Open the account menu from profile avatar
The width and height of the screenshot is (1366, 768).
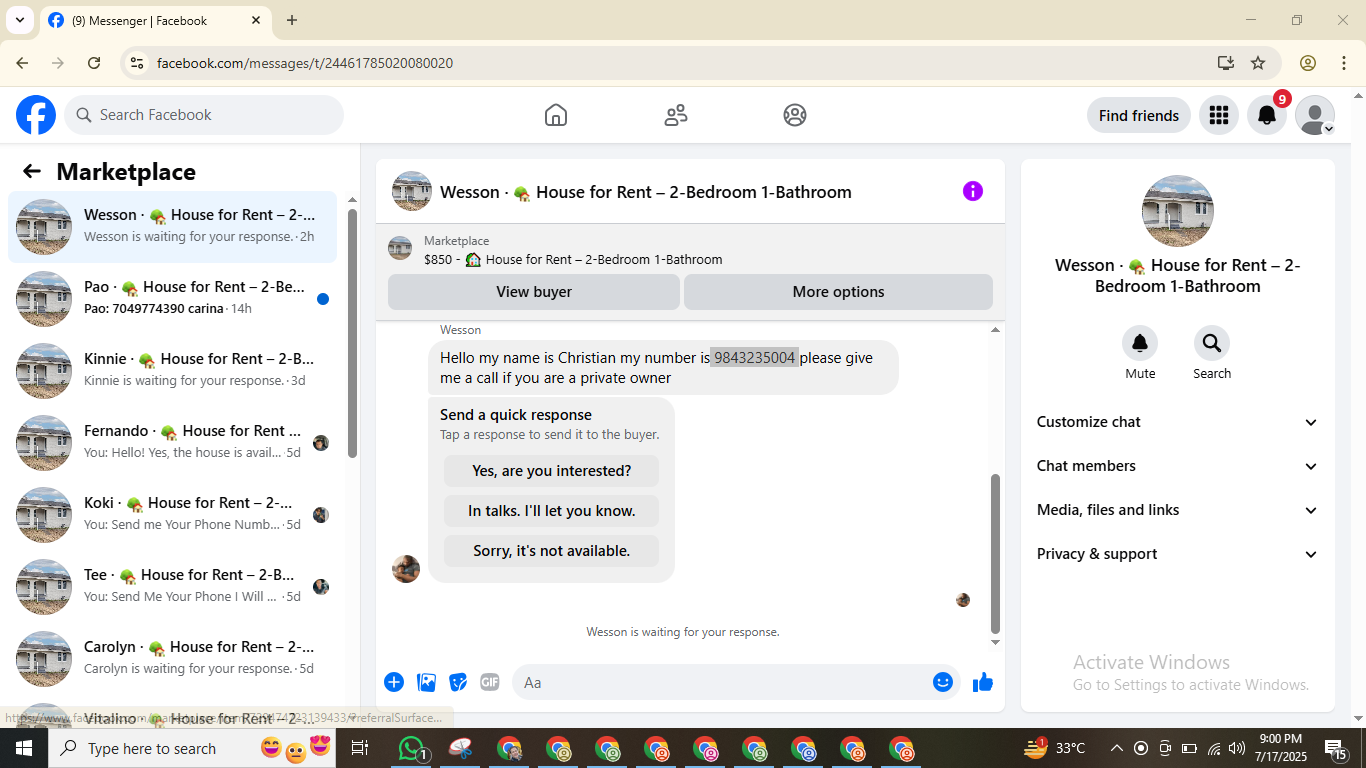(x=1315, y=115)
